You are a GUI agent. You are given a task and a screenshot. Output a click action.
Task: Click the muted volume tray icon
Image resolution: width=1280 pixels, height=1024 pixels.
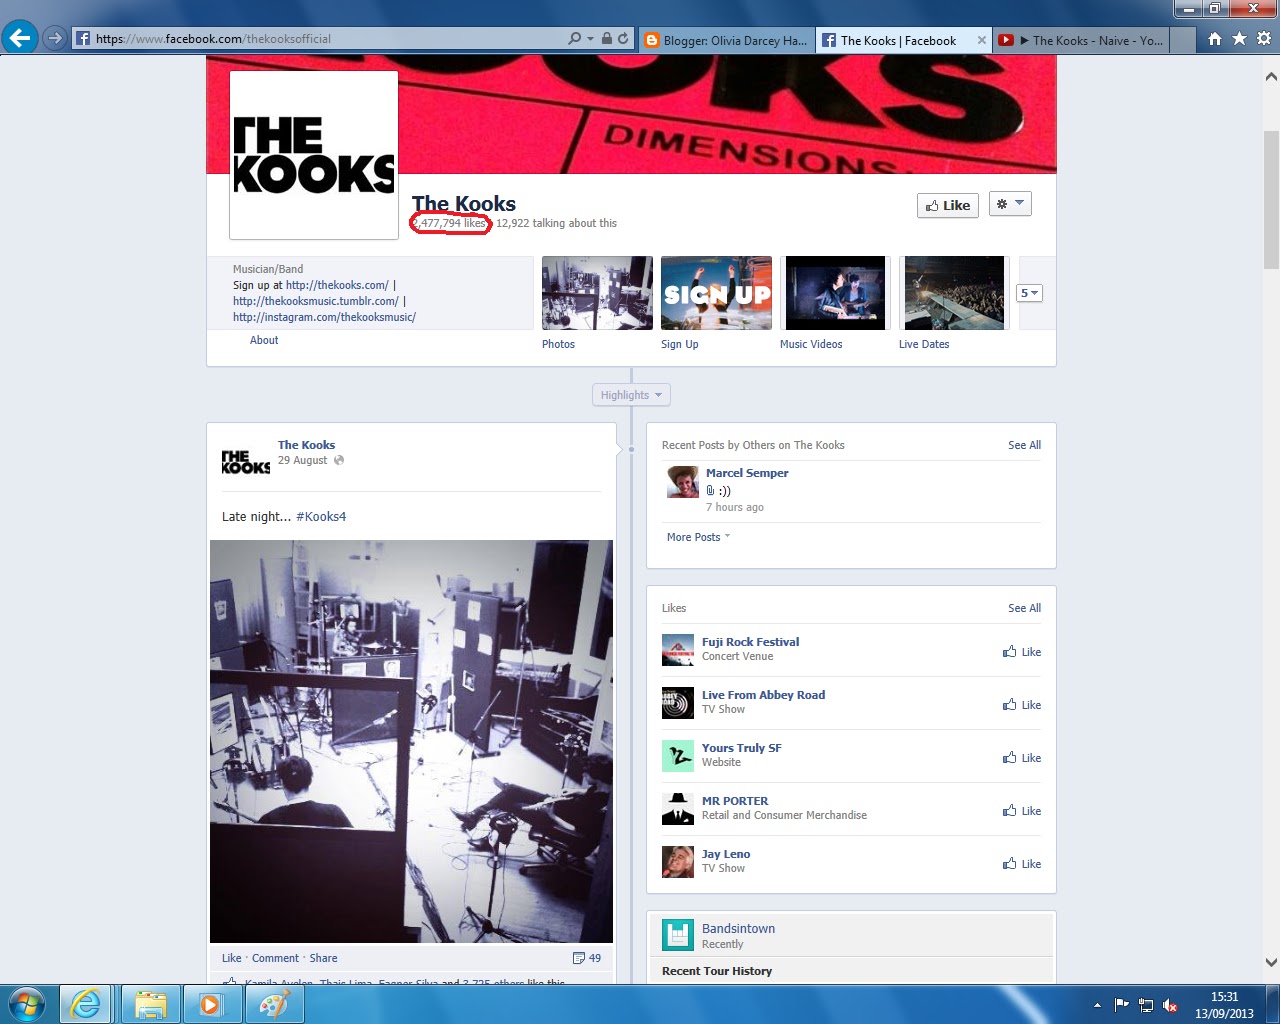coord(1170,1005)
